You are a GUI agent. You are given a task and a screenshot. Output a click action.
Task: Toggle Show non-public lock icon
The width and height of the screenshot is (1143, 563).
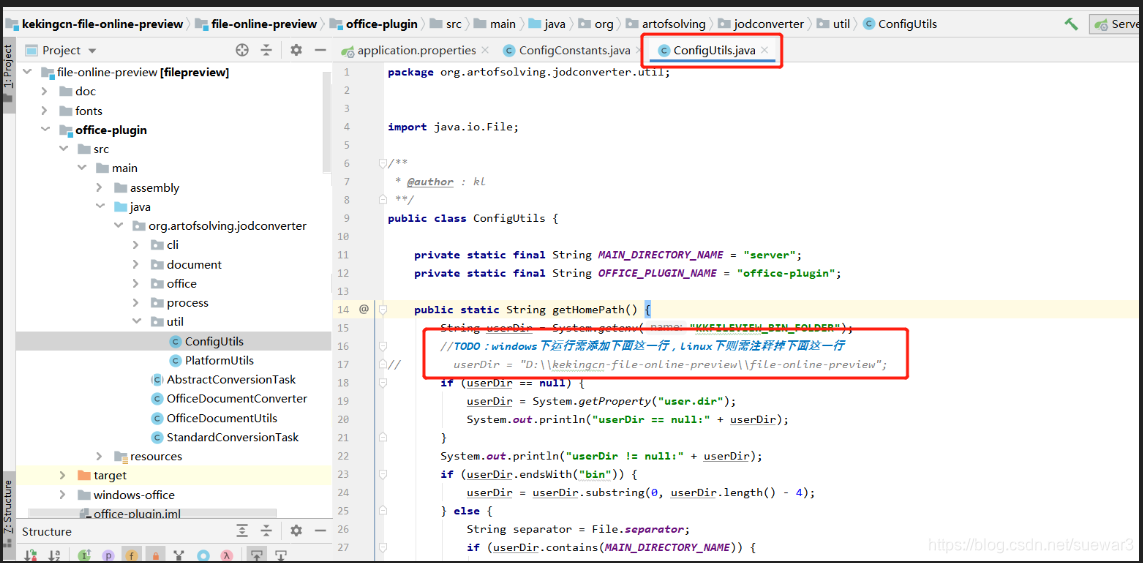pos(156,555)
